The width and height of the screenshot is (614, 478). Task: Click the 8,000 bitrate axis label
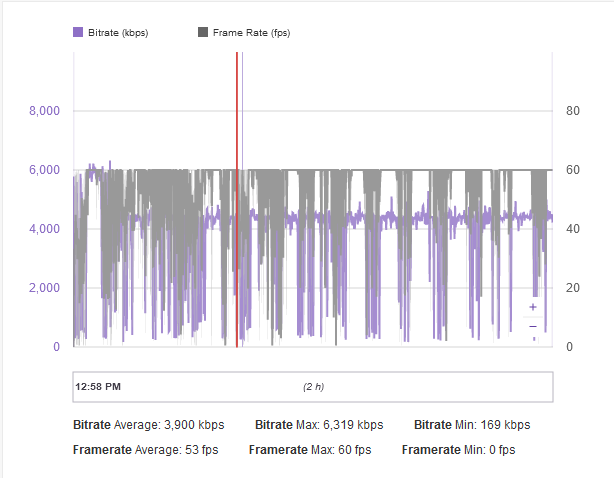pos(44,111)
